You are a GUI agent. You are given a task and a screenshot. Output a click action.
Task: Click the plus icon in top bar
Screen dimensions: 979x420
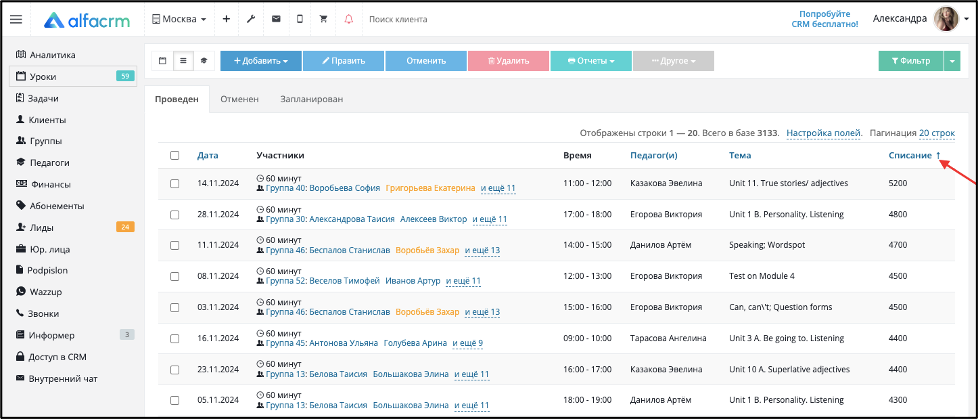pyautogui.click(x=227, y=19)
